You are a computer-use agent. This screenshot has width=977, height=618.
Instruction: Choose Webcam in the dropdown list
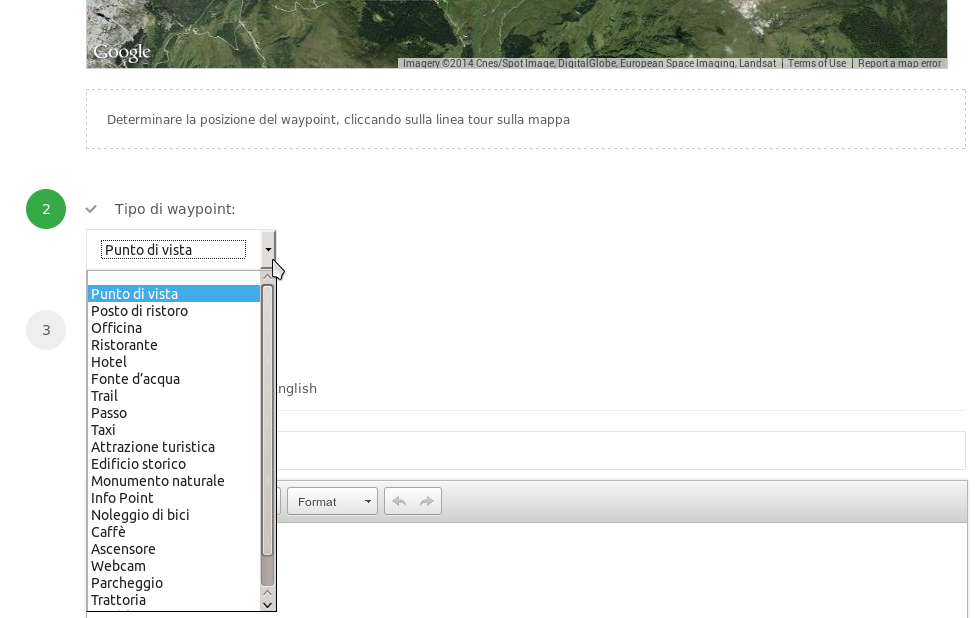(x=118, y=566)
